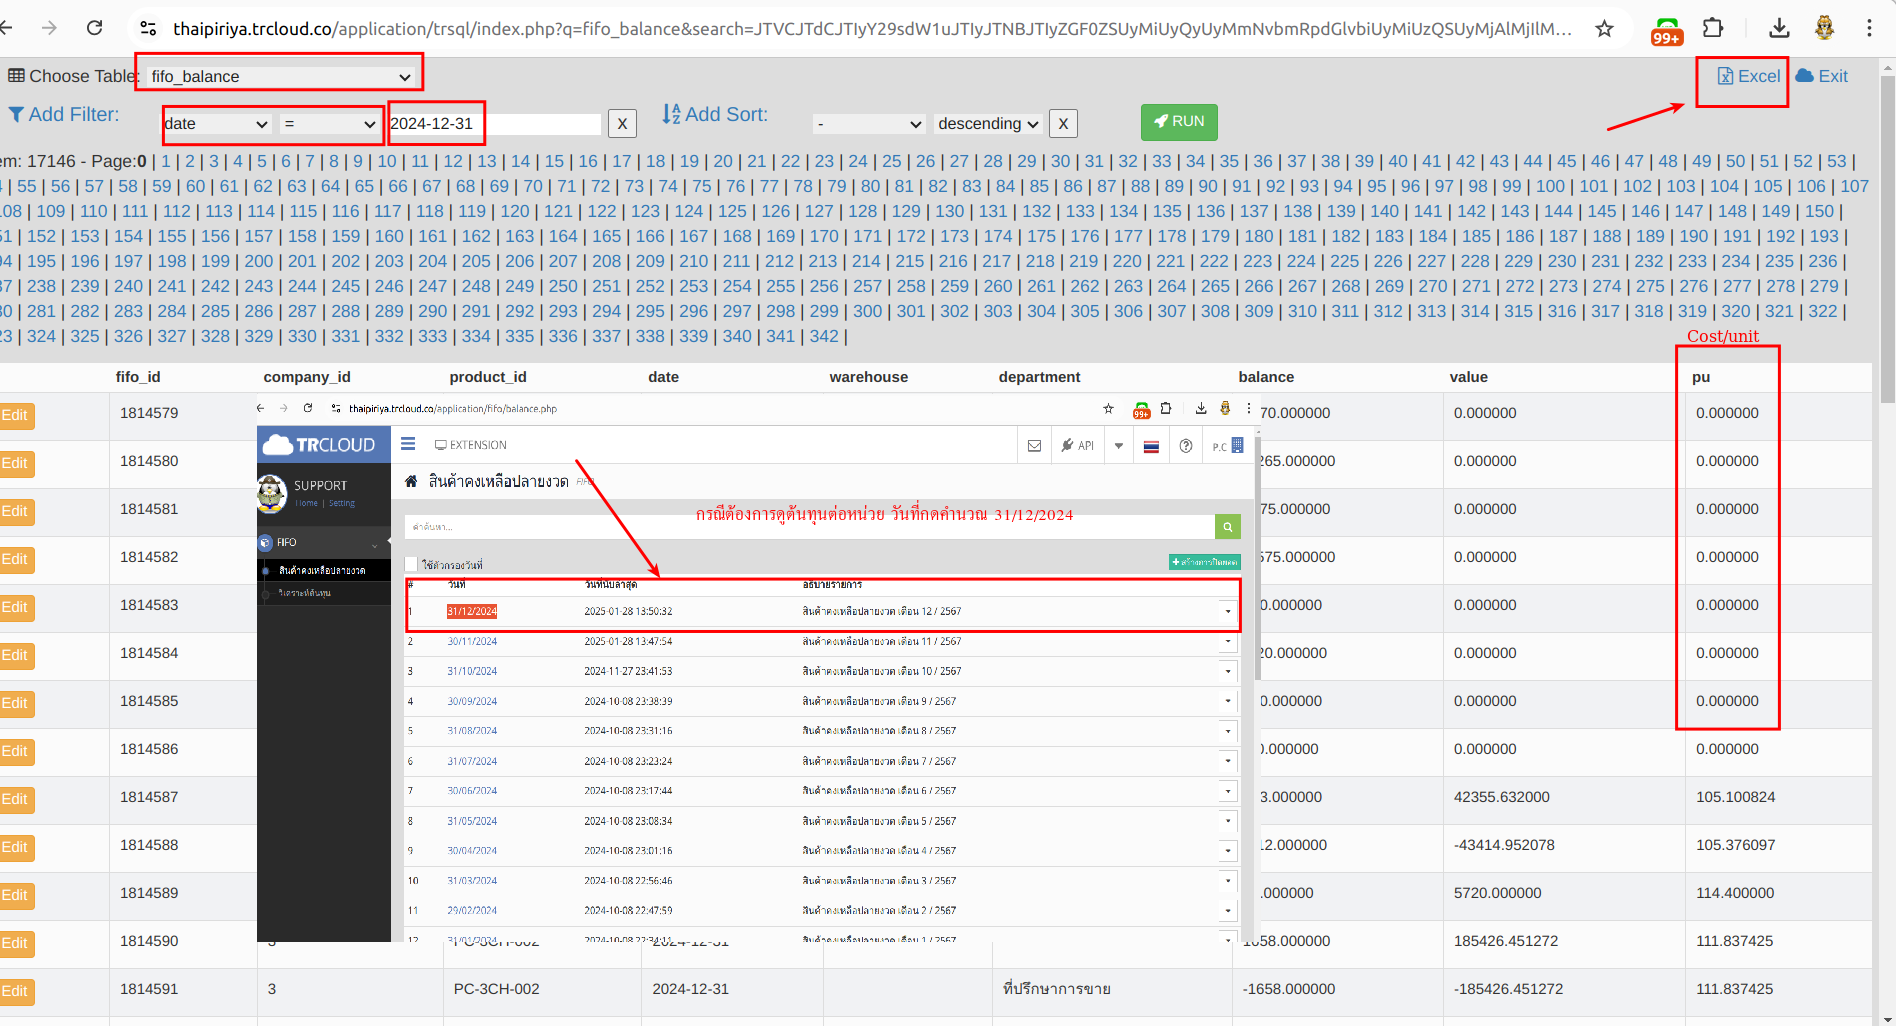
Task: Select สินค้าคงเหลือปลายงวด in FIFO sidebar
Action: (x=322, y=570)
